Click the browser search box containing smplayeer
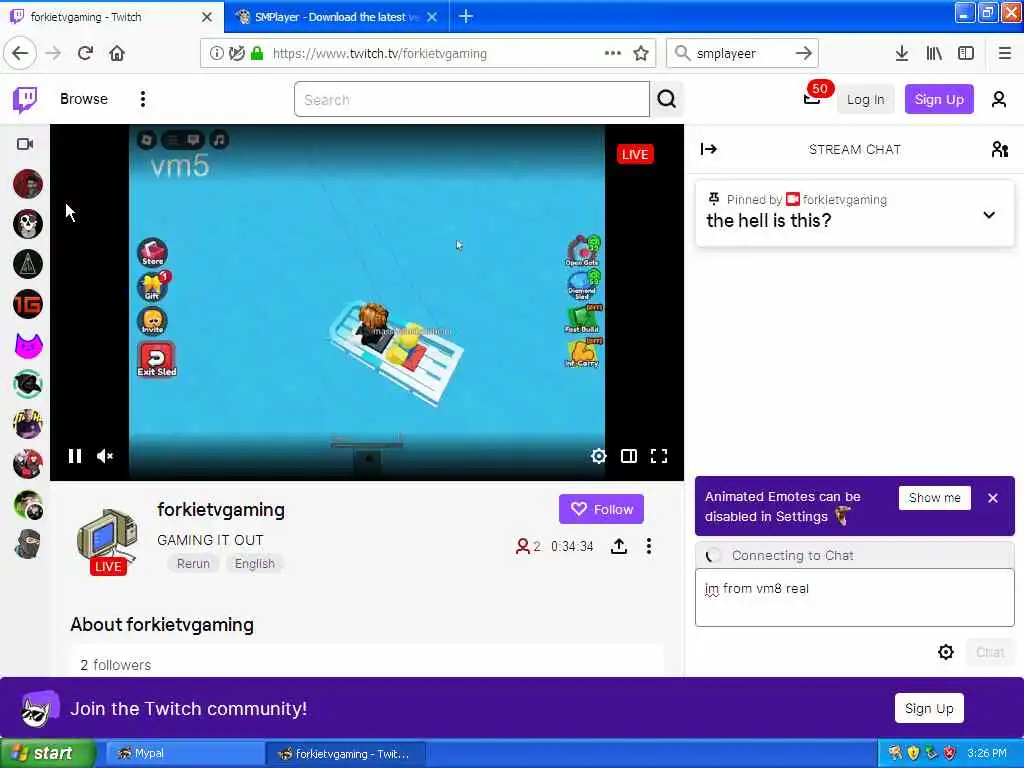 tap(741, 54)
